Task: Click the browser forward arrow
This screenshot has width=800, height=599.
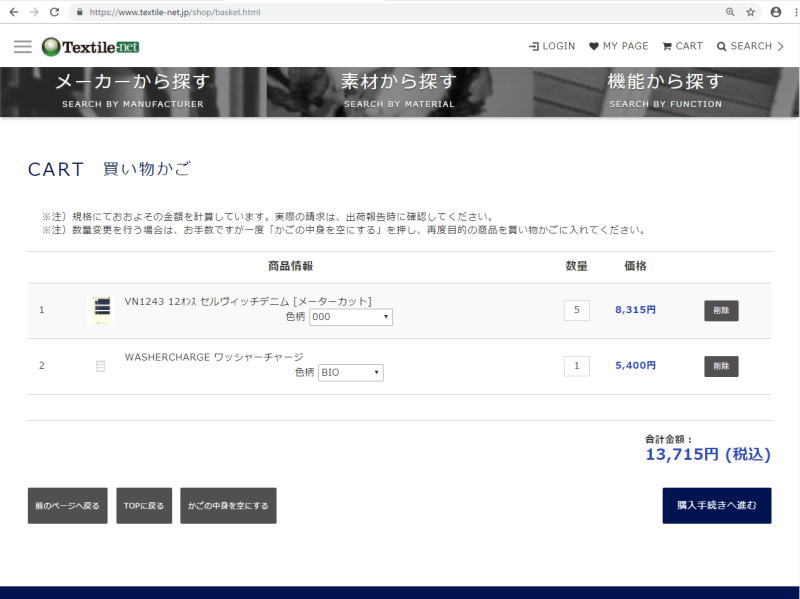Action: pos(34,12)
